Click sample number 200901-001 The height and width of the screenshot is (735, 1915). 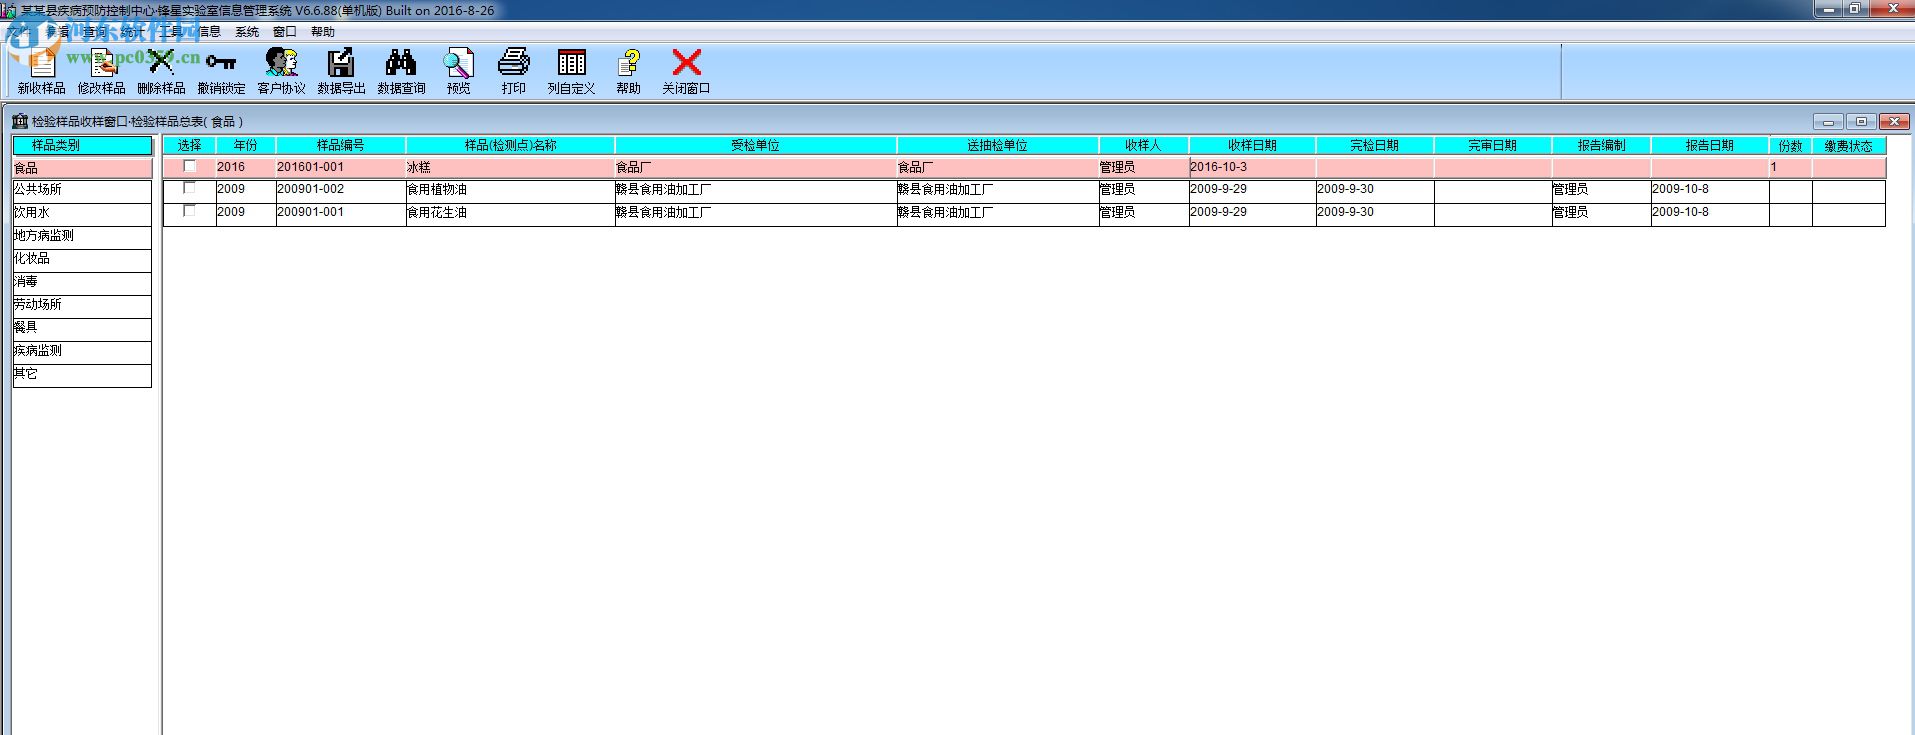pos(341,213)
